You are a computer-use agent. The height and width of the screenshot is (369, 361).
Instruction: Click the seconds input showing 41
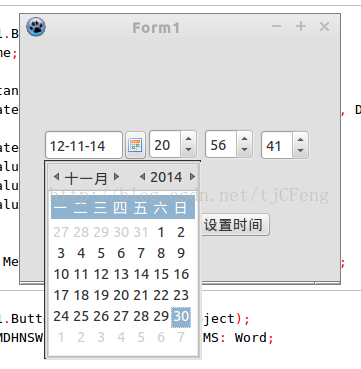pos(277,145)
